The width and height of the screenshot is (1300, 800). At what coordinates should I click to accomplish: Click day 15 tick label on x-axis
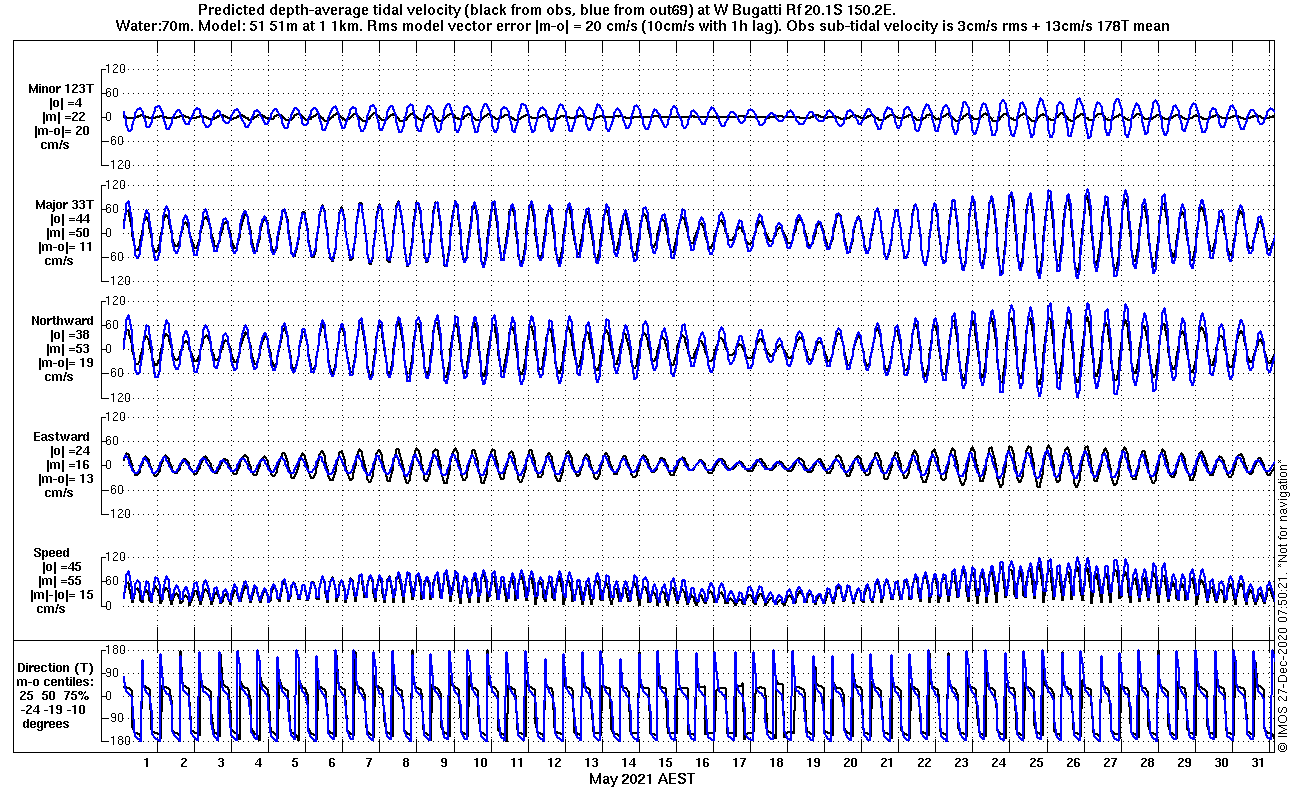(x=665, y=763)
